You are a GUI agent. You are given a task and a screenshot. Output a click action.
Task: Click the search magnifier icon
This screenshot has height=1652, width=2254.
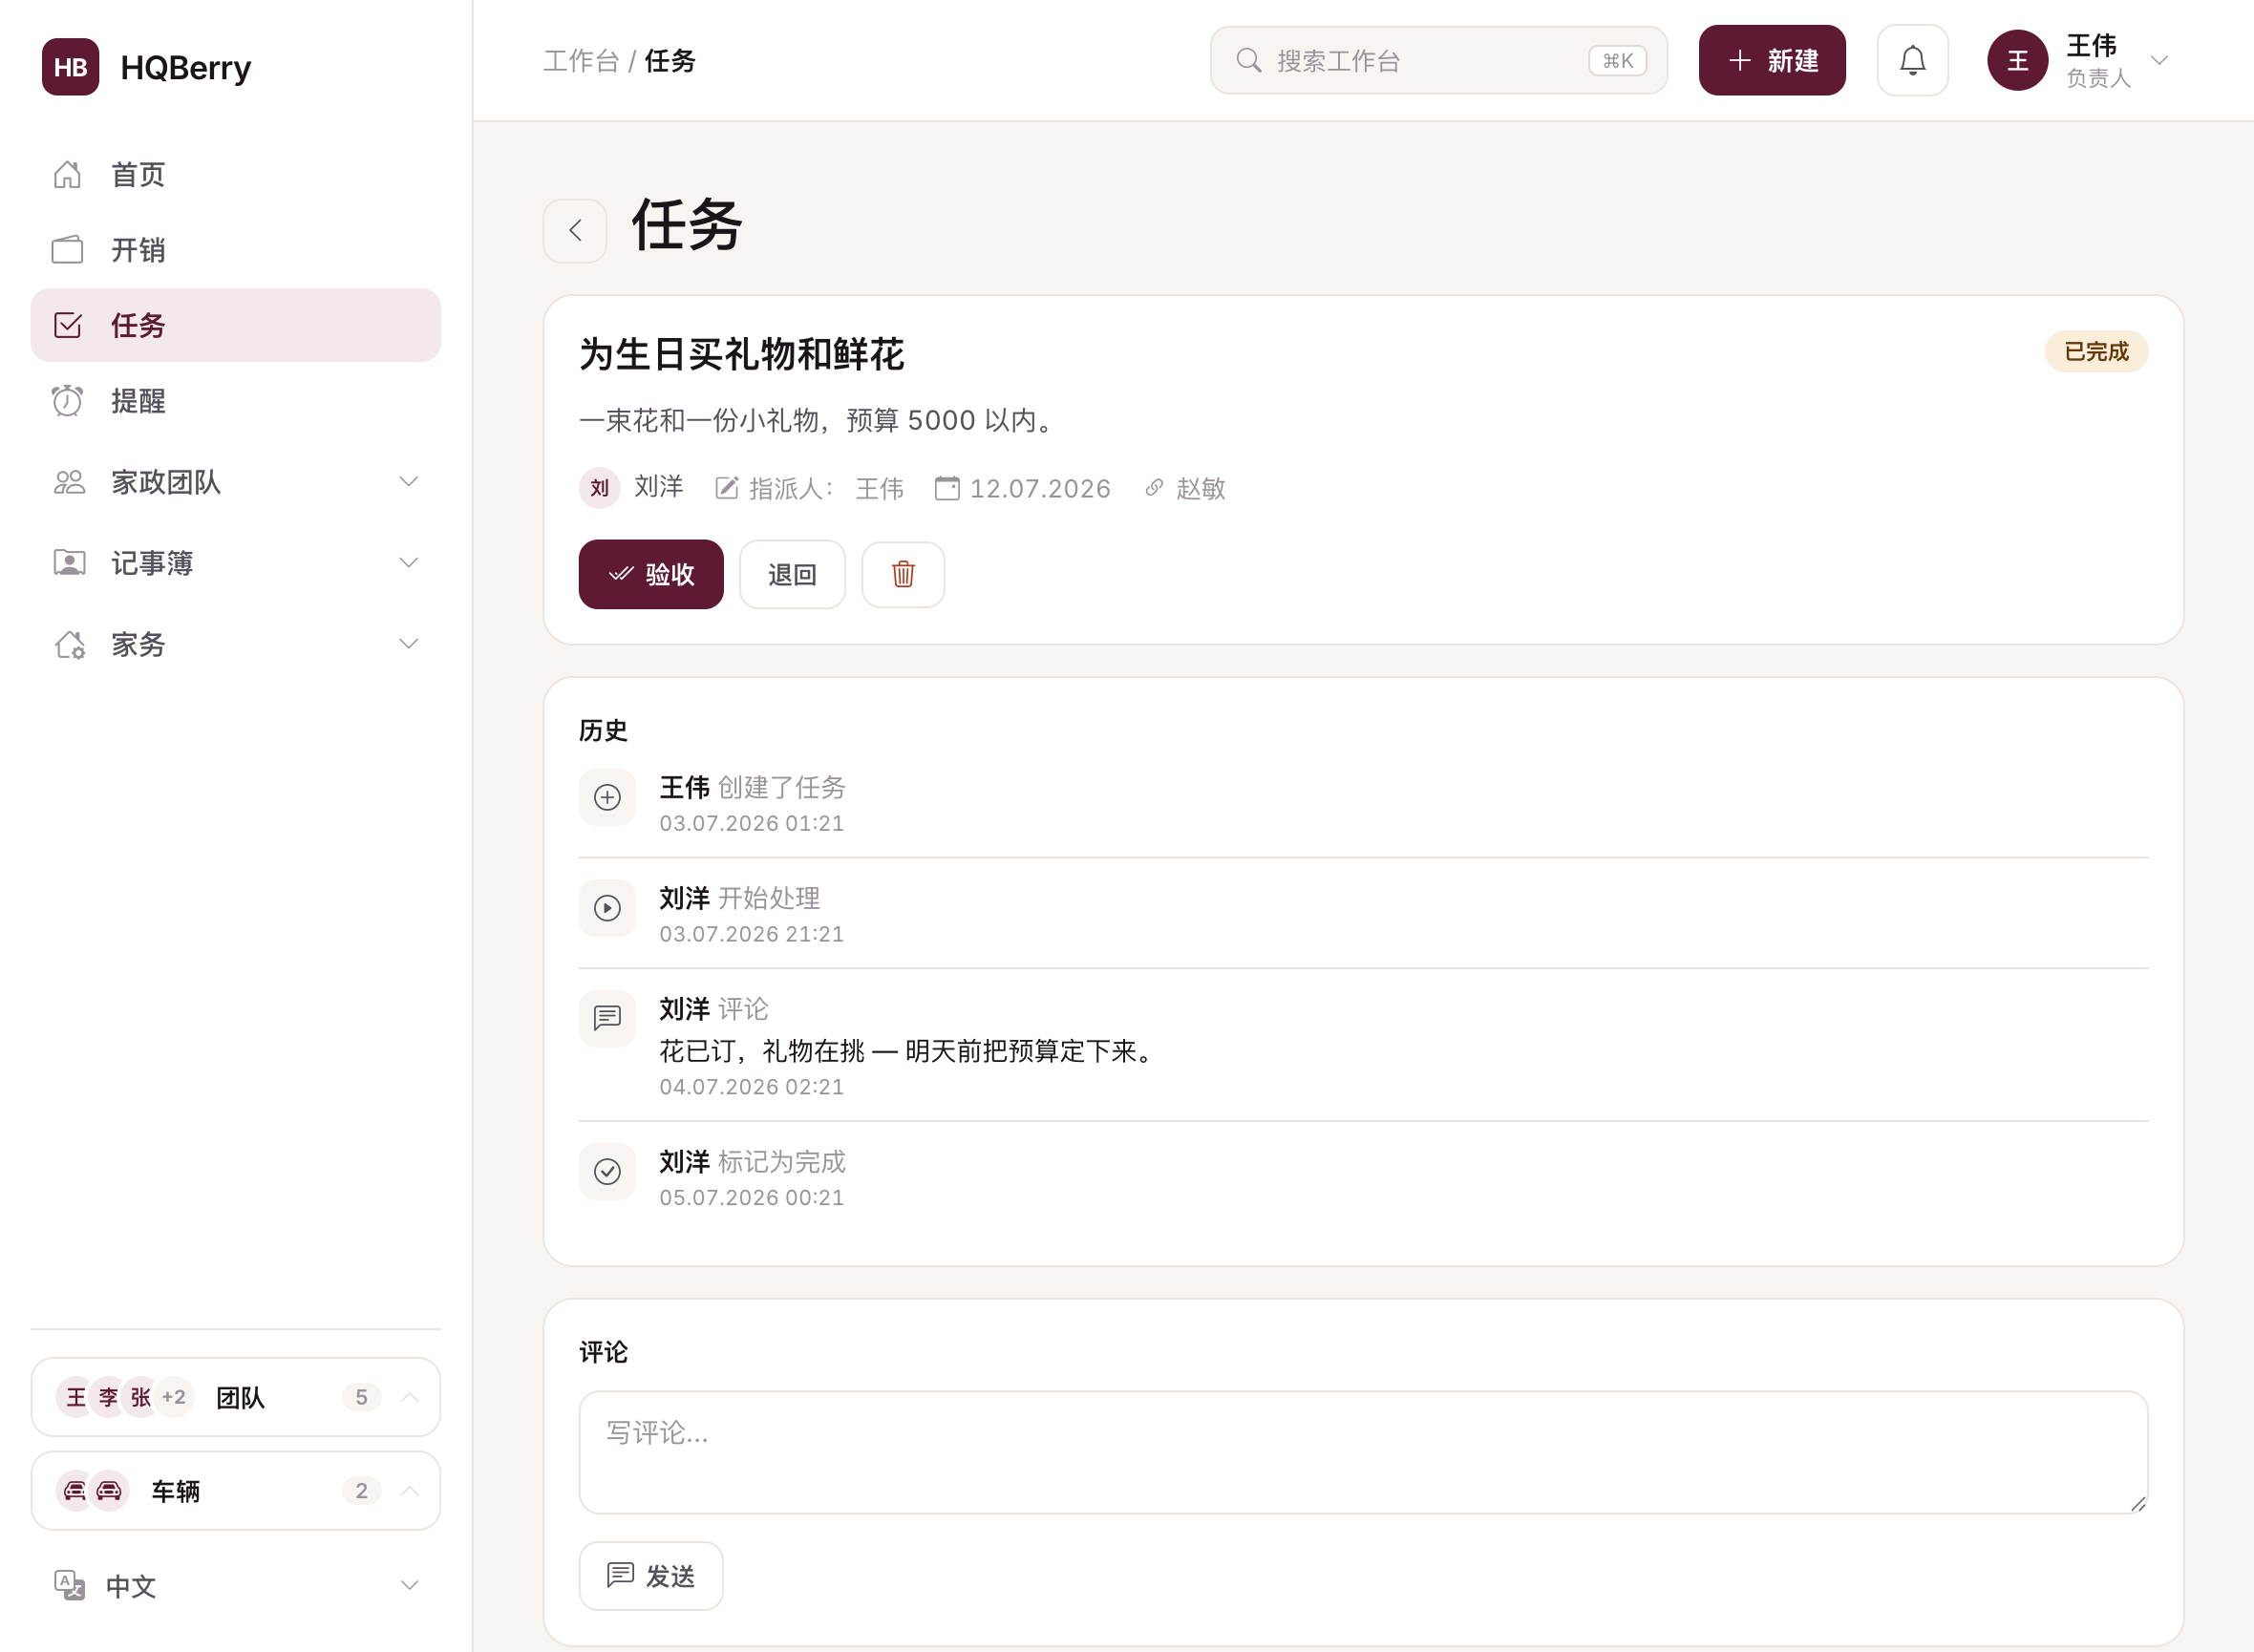[x=1249, y=61]
